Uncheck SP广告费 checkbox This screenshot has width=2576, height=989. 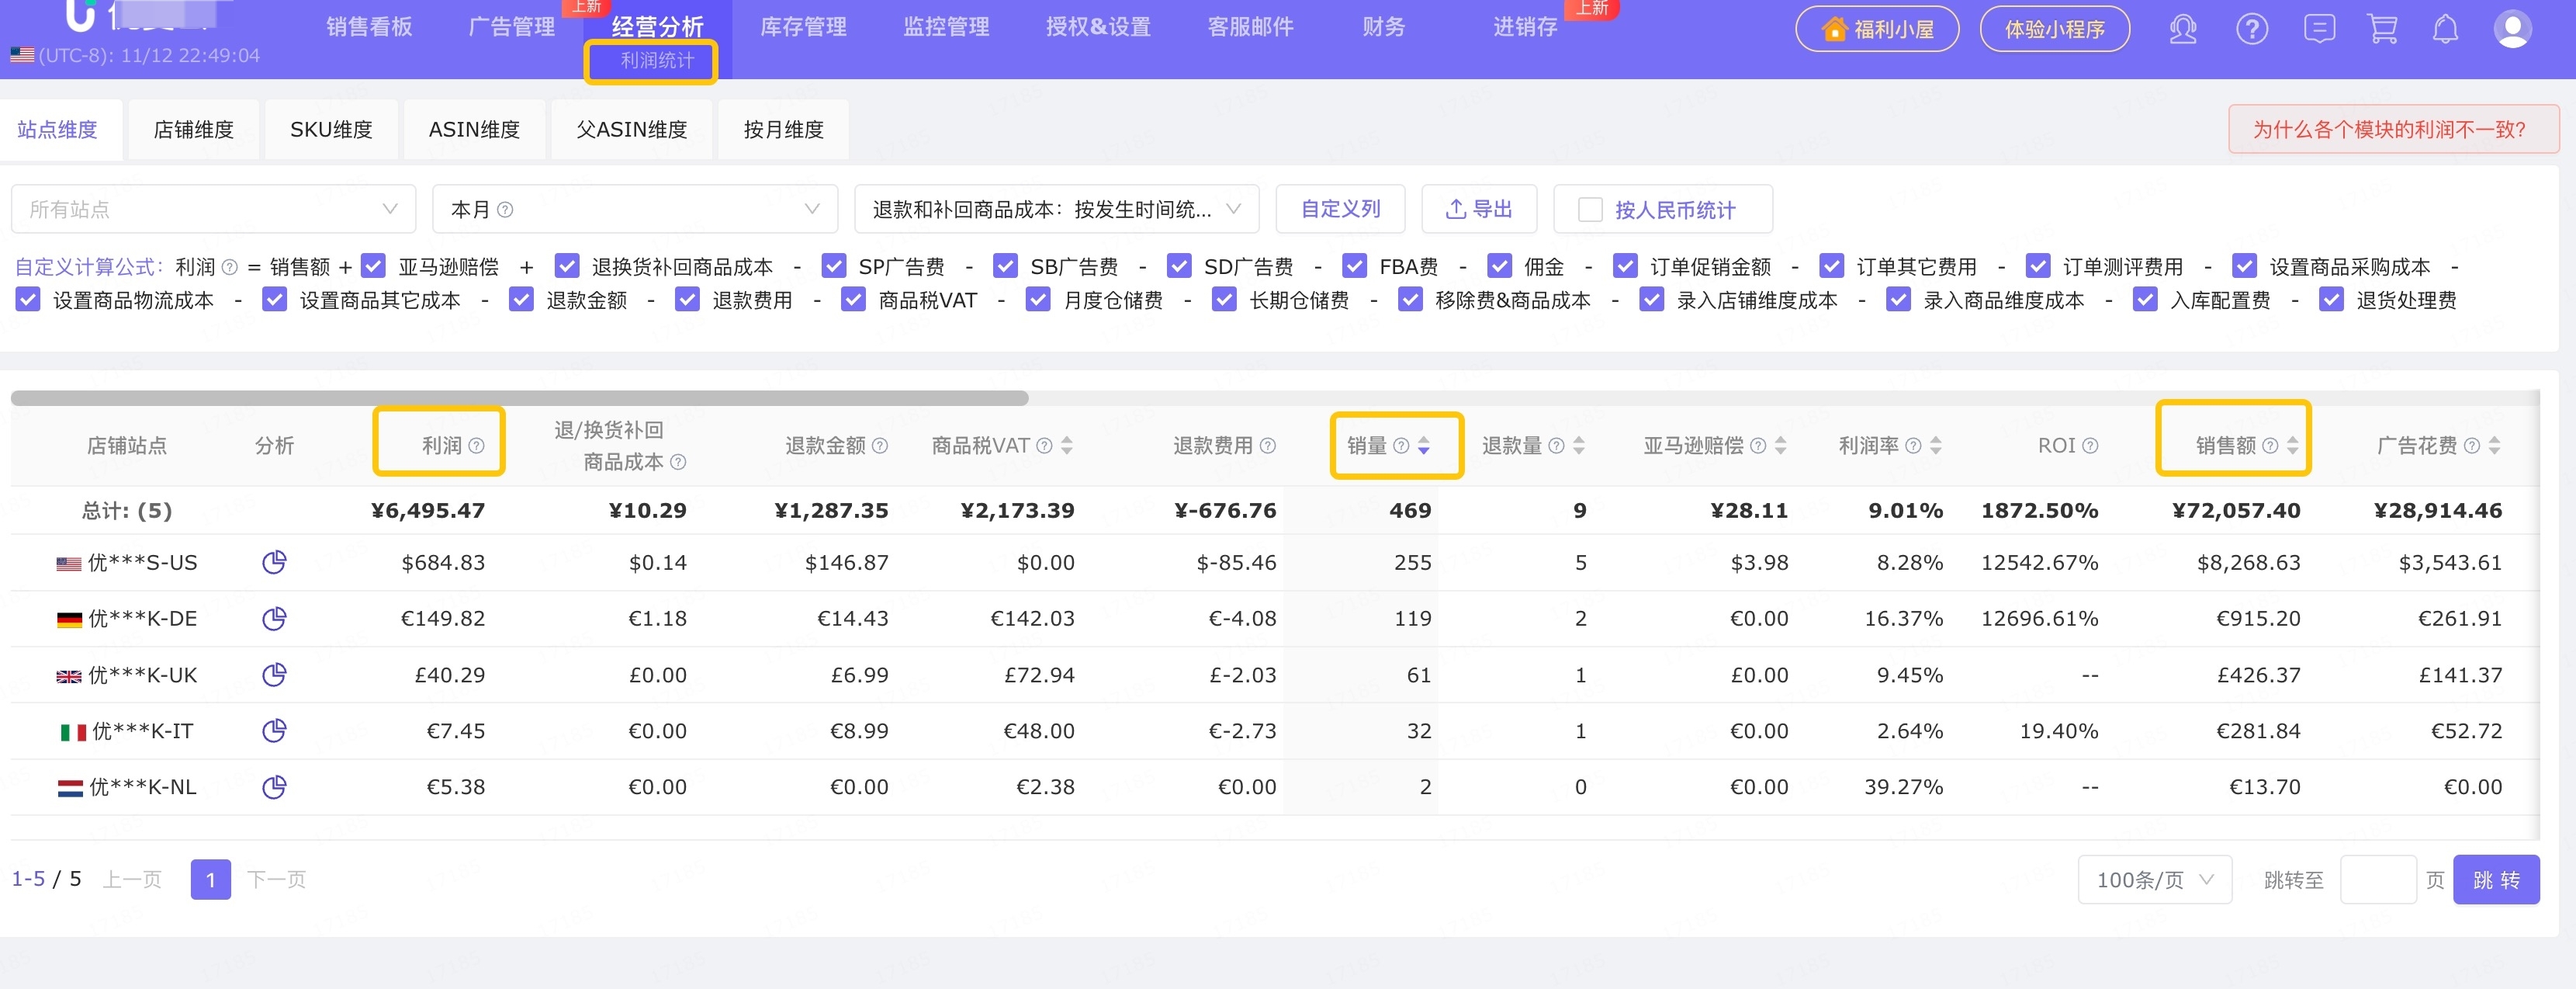tap(833, 266)
